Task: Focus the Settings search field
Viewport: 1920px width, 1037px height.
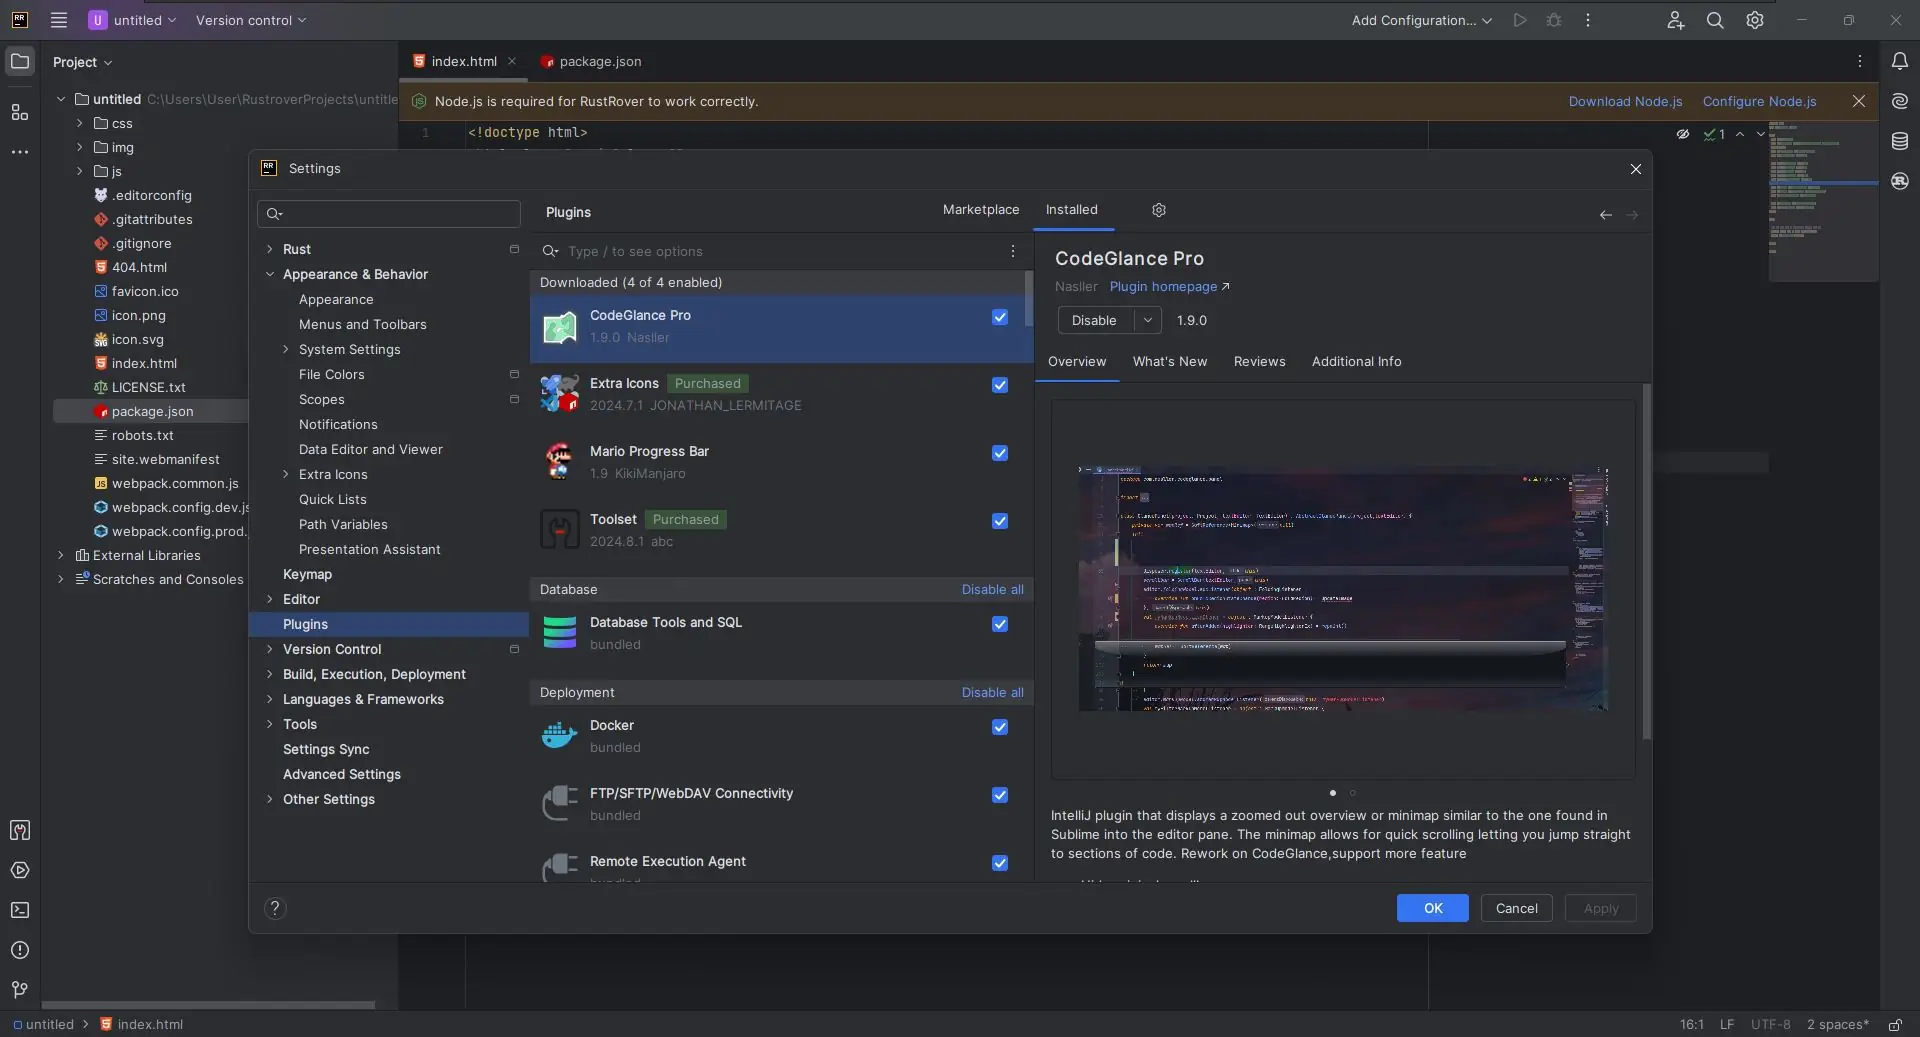Action: click(x=389, y=213)
